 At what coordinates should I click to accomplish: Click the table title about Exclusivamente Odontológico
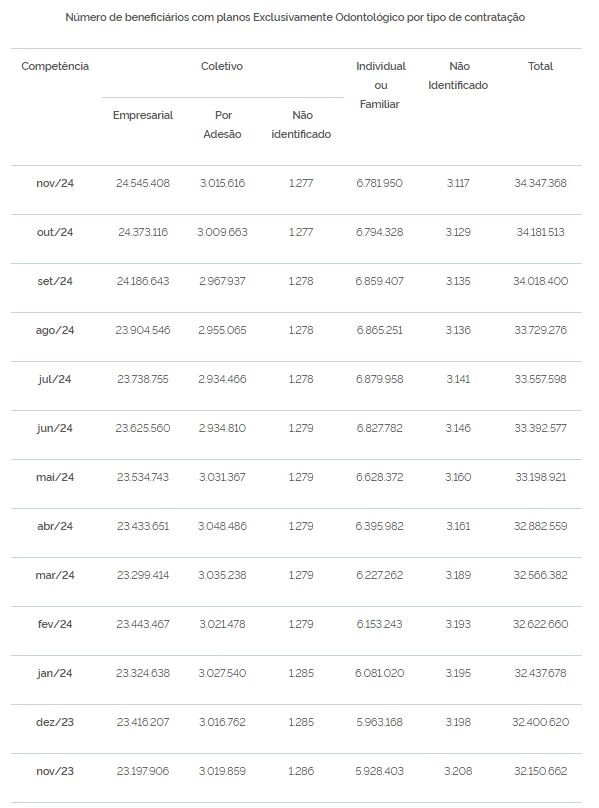click(295, 17)
